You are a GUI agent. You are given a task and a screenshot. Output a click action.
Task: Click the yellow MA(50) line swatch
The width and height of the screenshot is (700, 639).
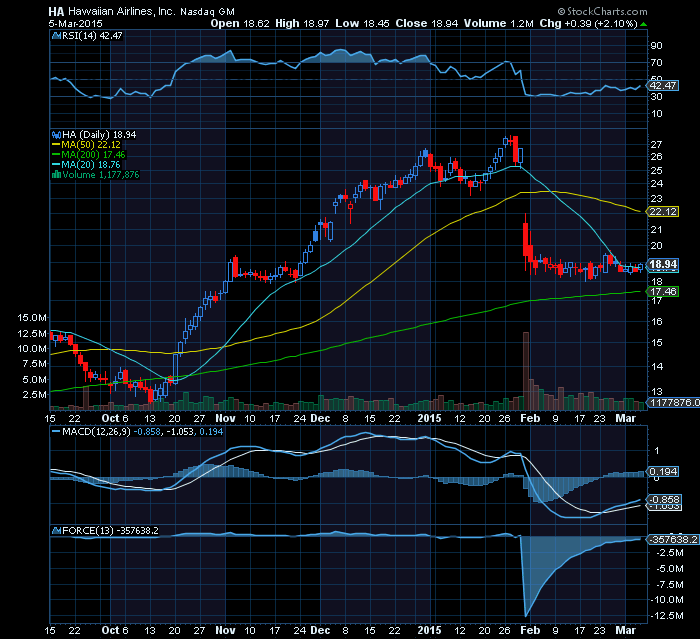pos(56,145)
